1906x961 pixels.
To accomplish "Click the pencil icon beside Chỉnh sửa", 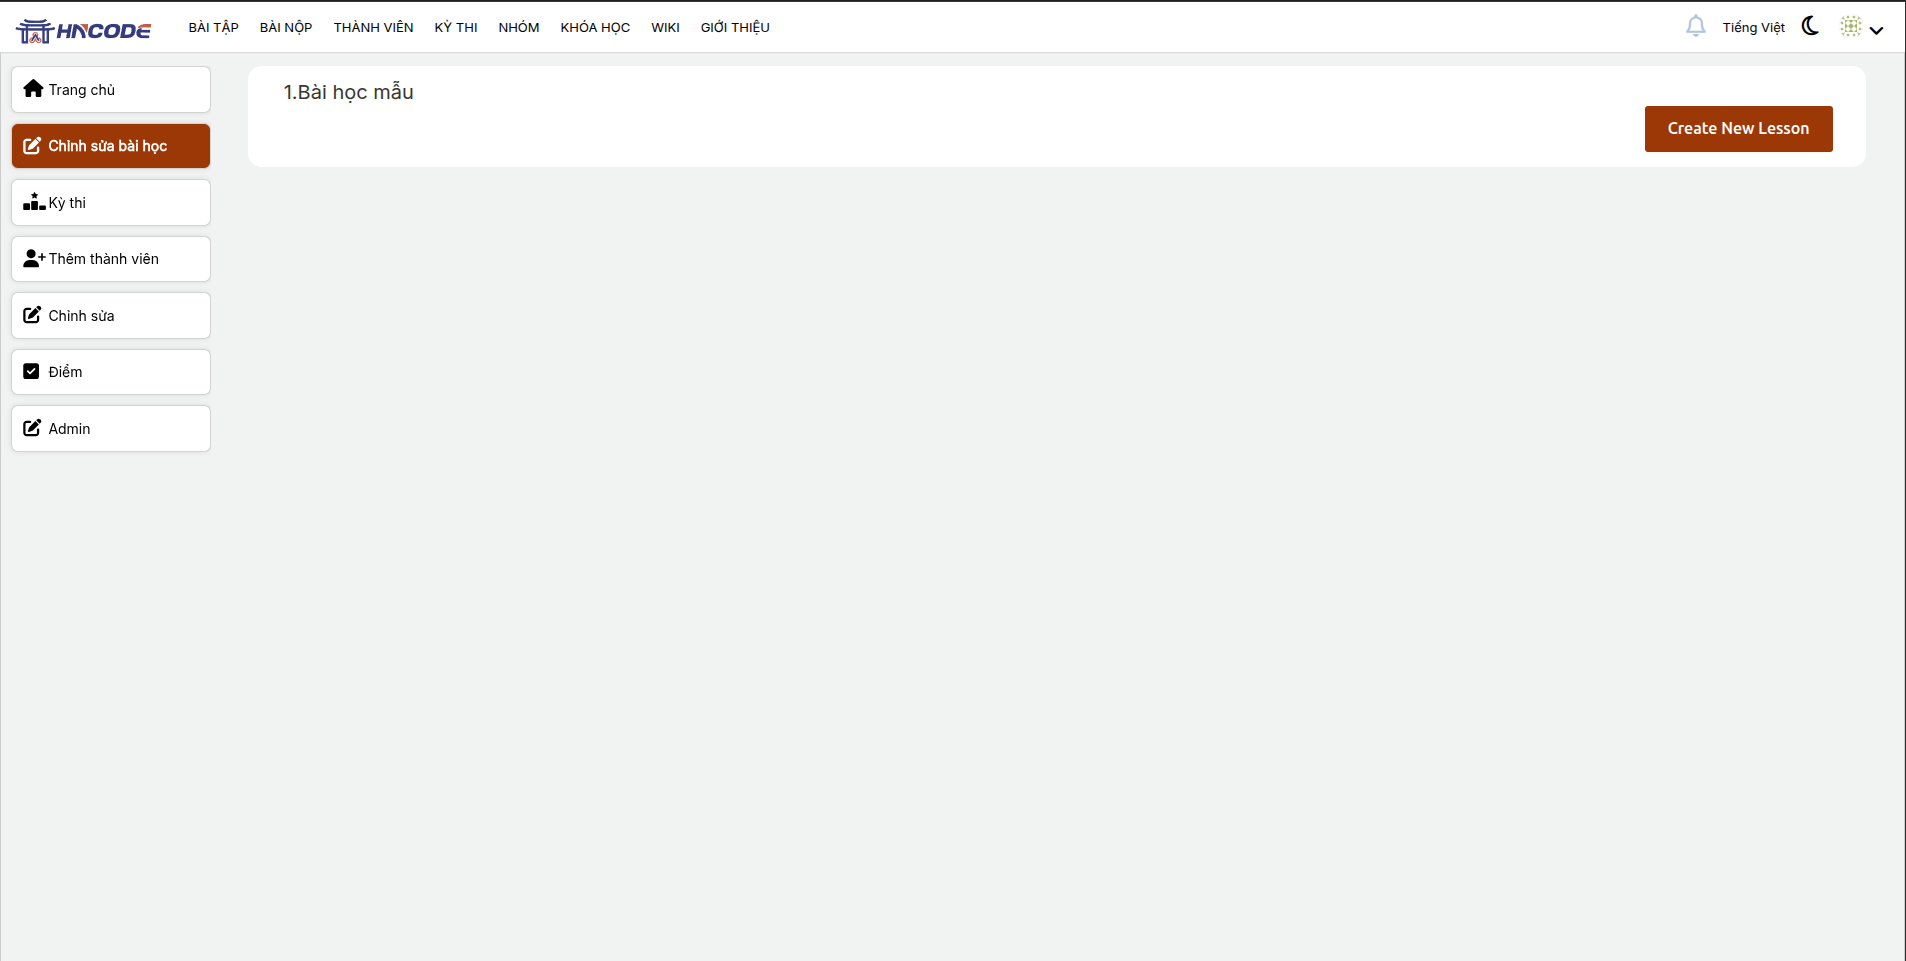I will click(32, 315).
